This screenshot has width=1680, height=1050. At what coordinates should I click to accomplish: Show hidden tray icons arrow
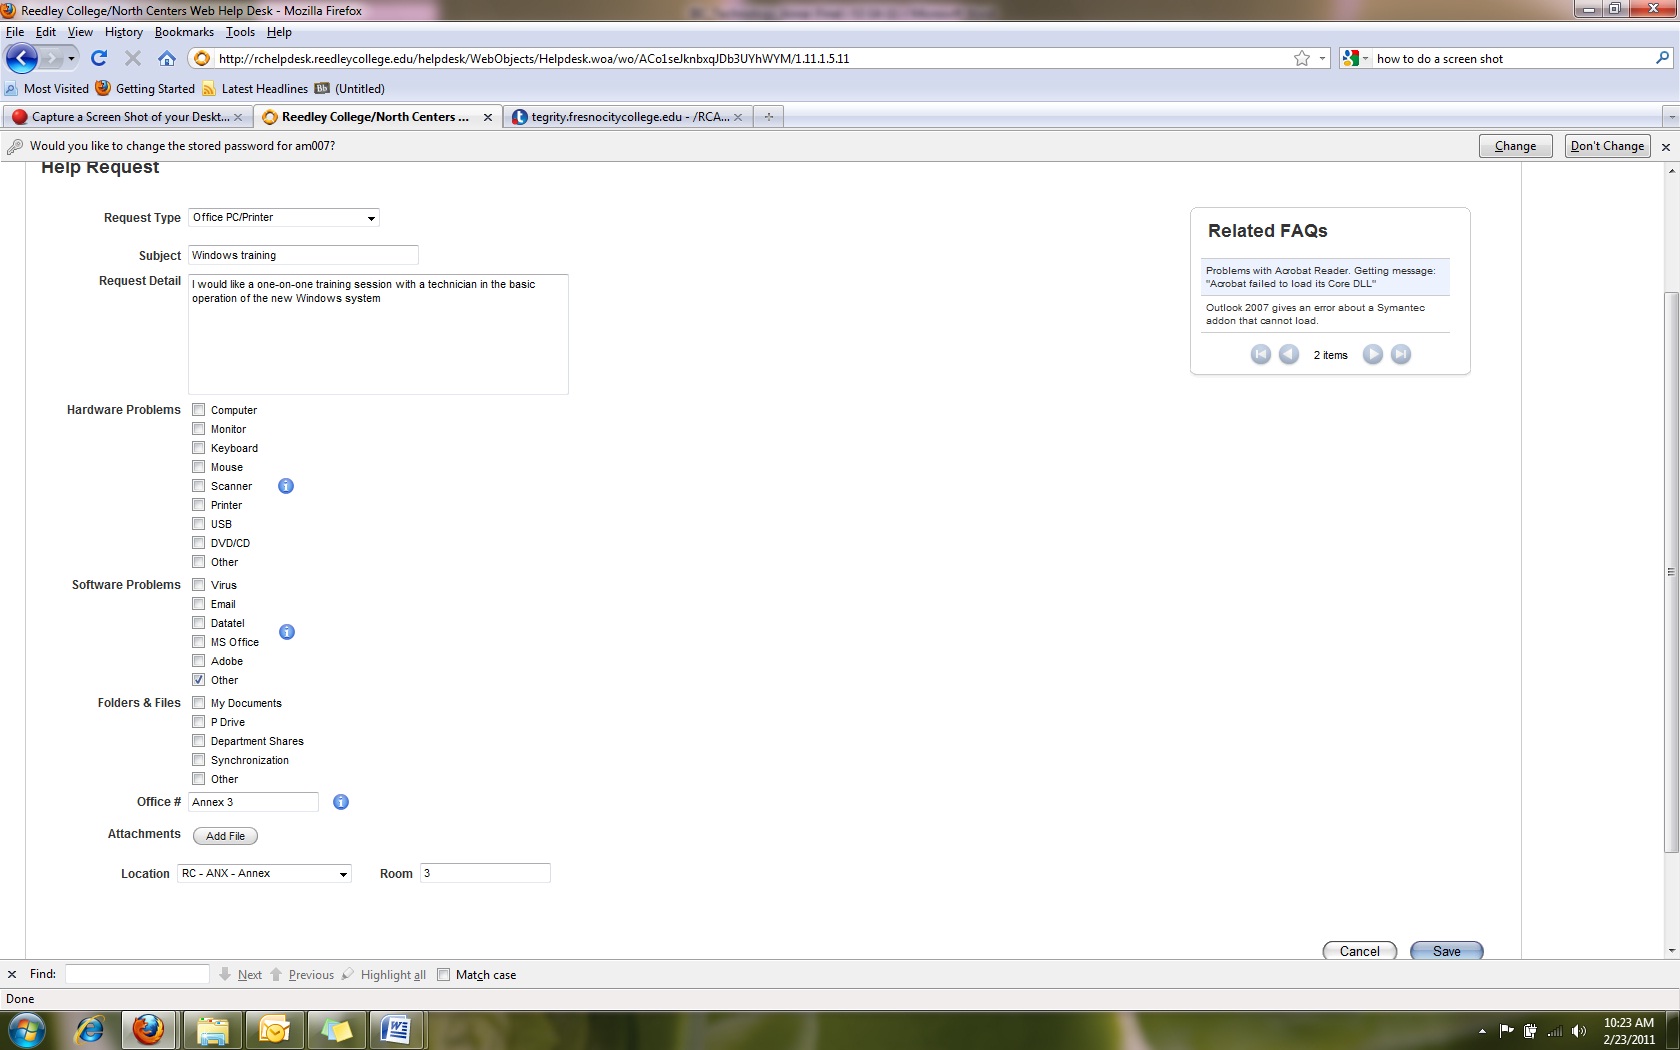1482,1031
